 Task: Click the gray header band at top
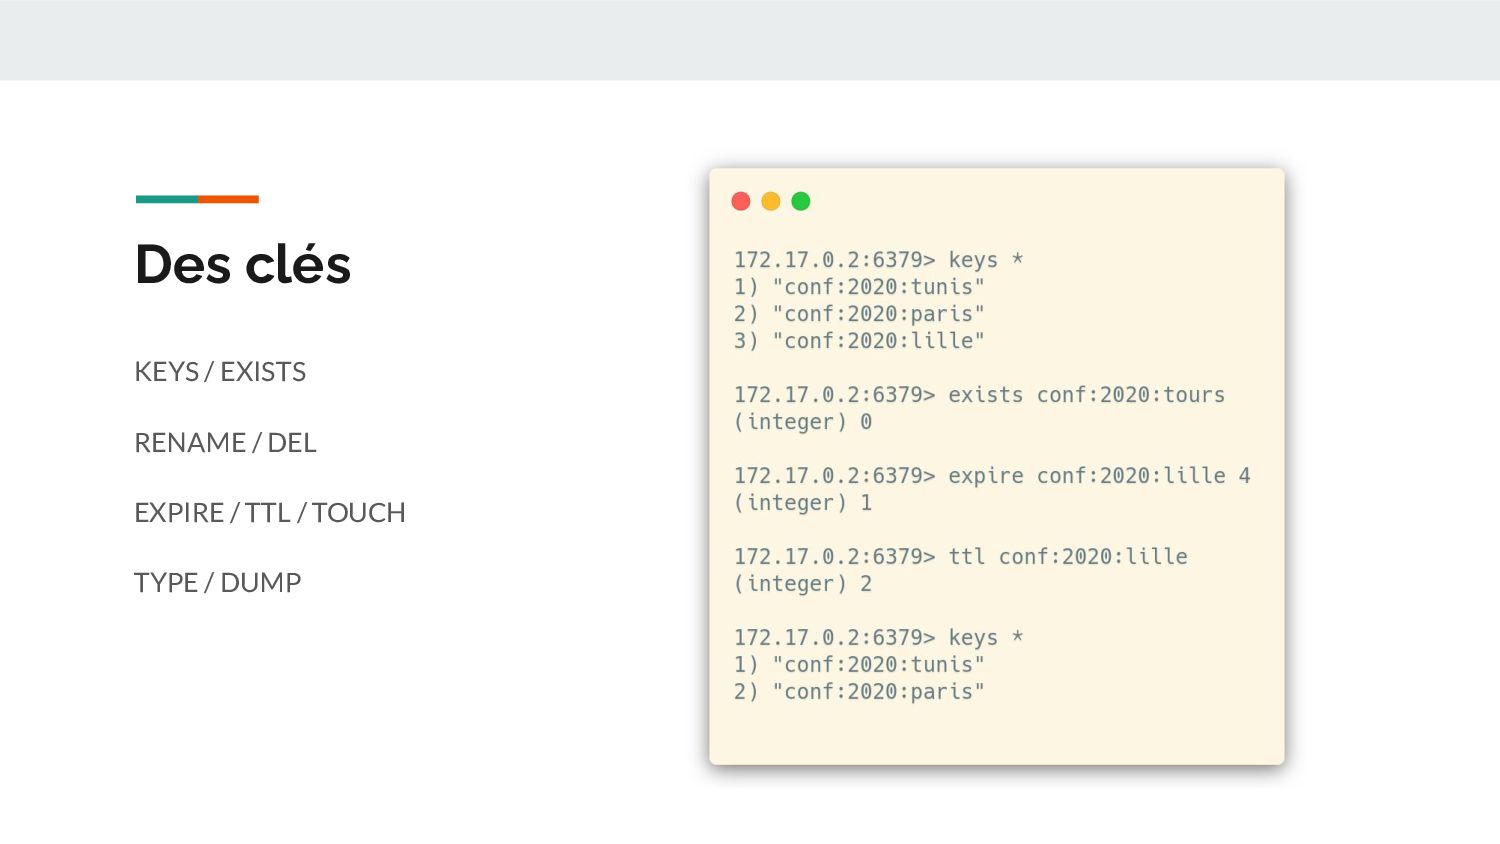[750, 40]
